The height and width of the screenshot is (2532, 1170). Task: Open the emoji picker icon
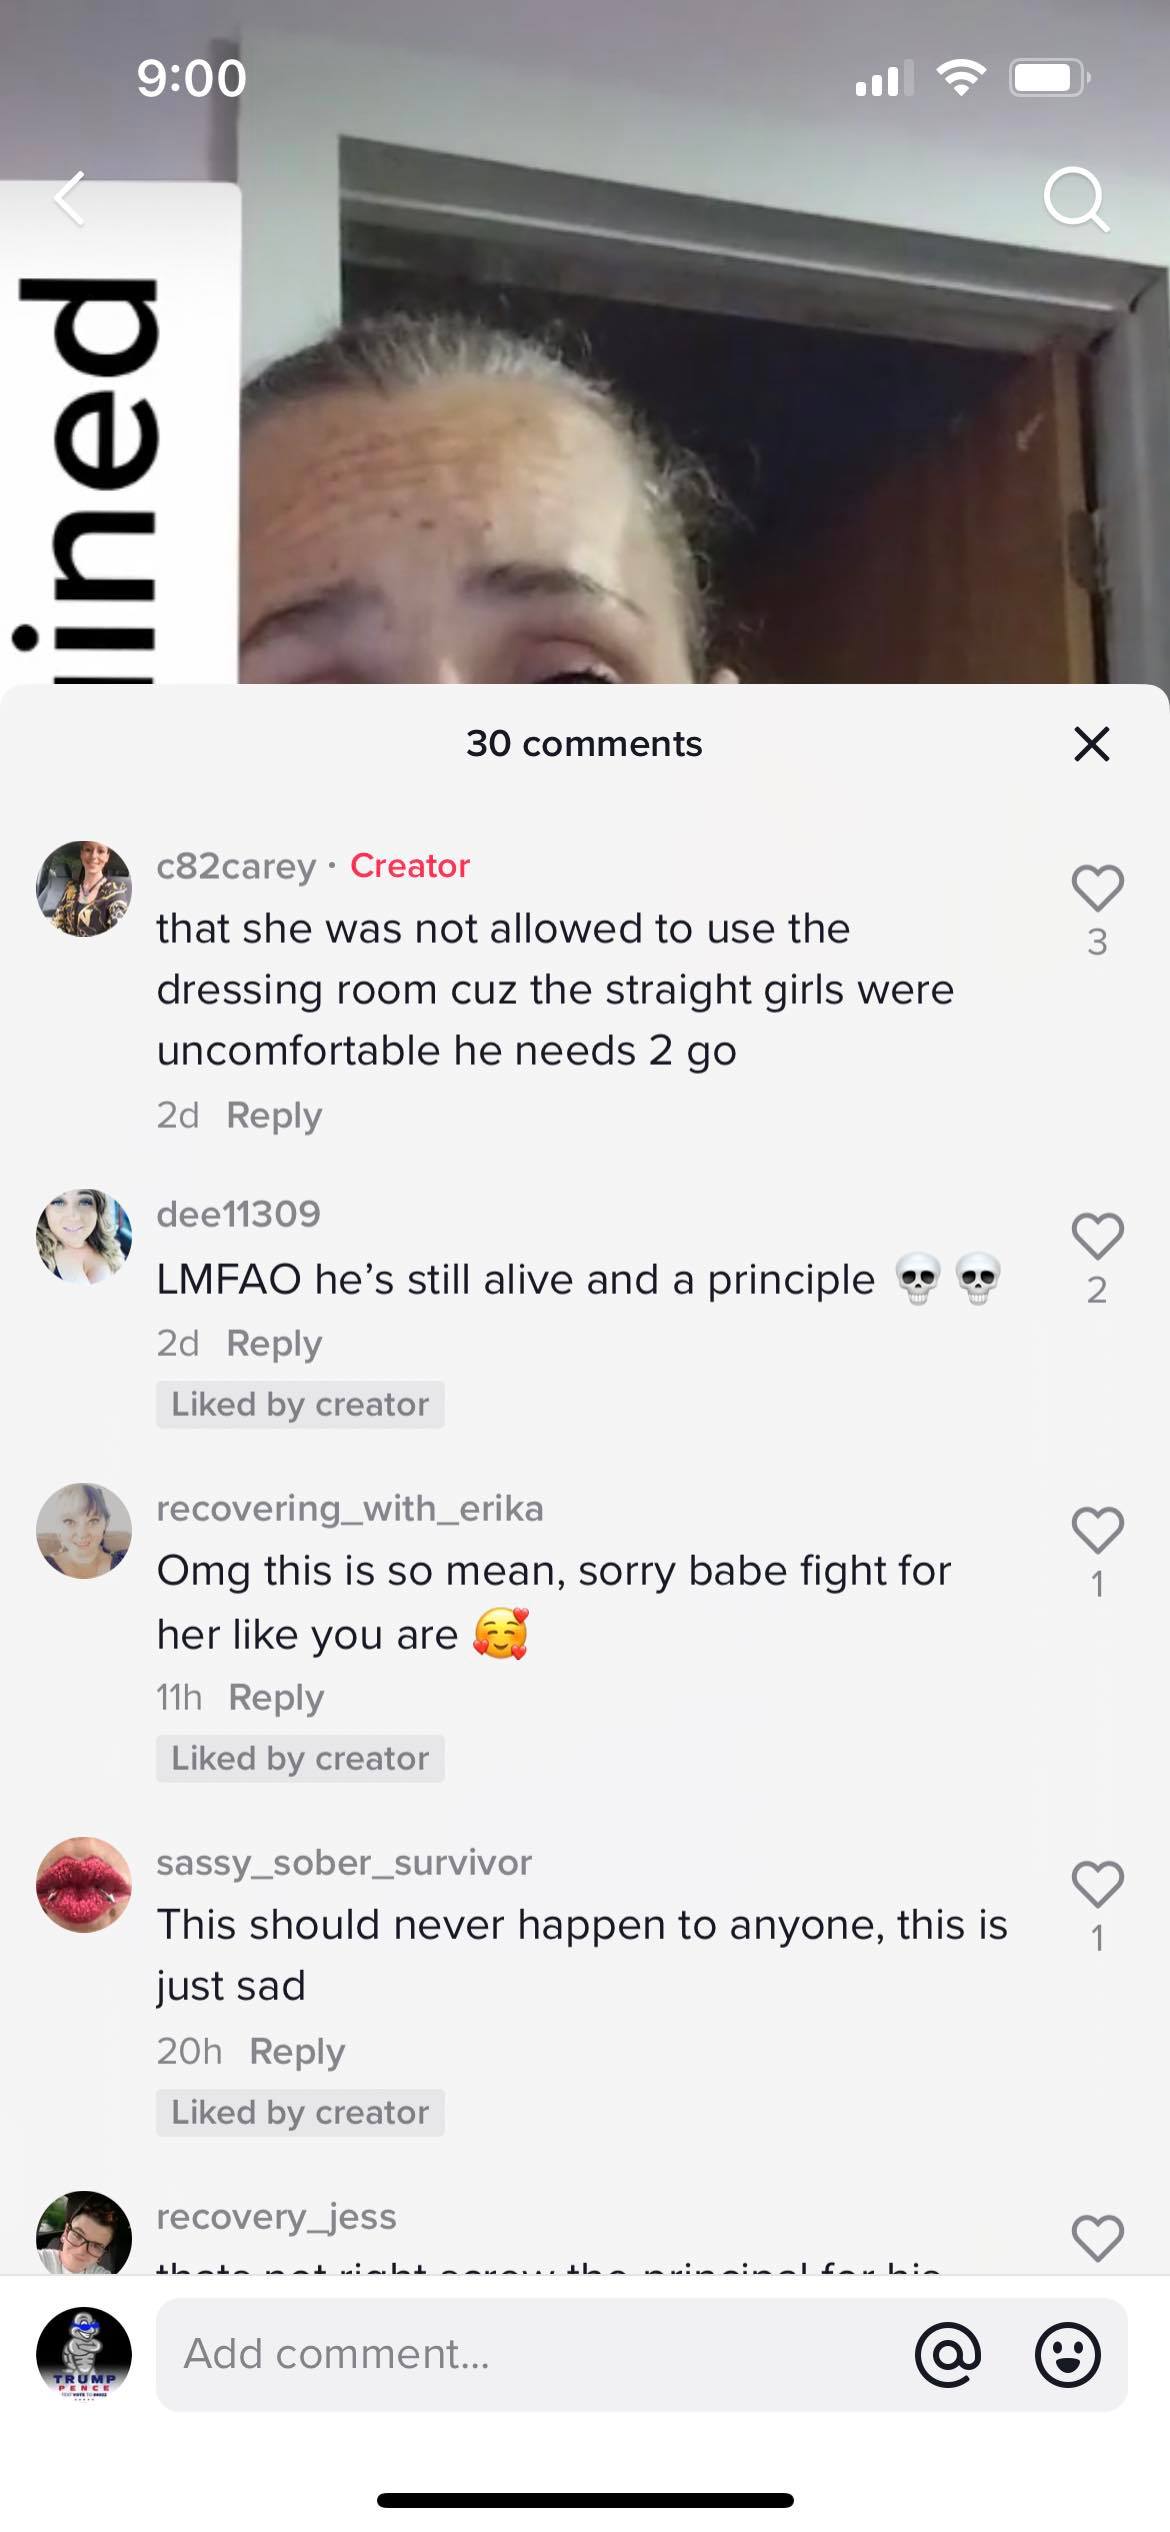click(x=1067, y=2354)
